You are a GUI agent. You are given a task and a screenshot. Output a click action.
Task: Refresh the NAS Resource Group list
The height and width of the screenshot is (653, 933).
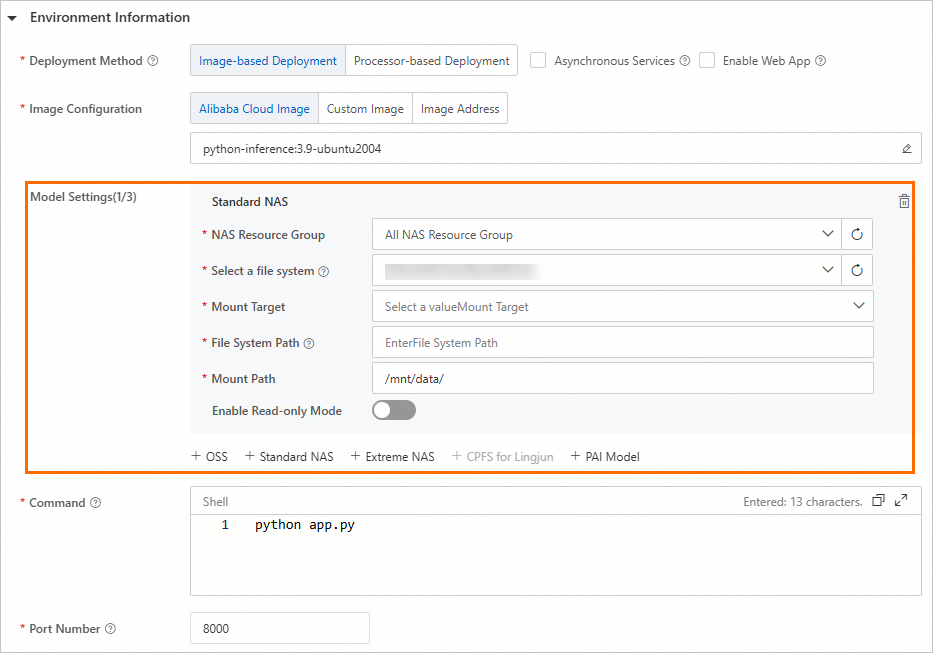click(x=857, y=234)
